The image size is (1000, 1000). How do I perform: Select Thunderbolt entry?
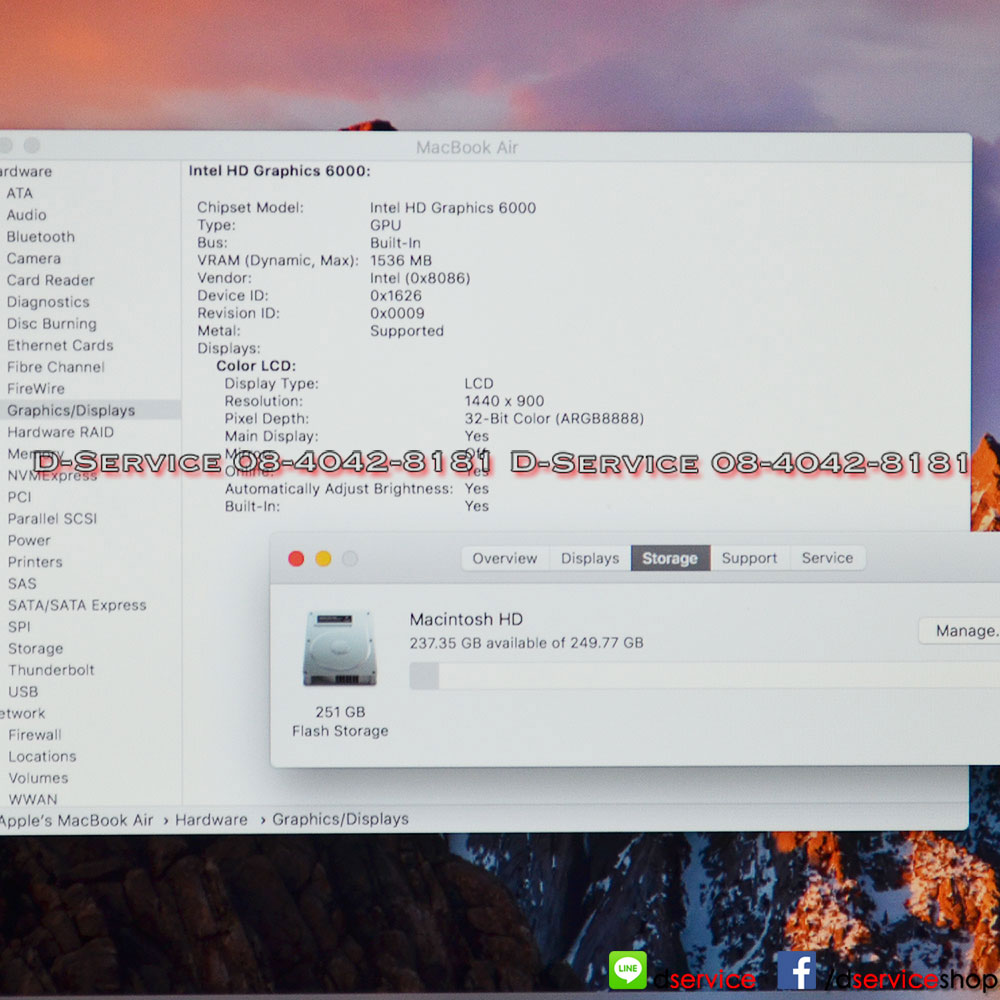51,670
